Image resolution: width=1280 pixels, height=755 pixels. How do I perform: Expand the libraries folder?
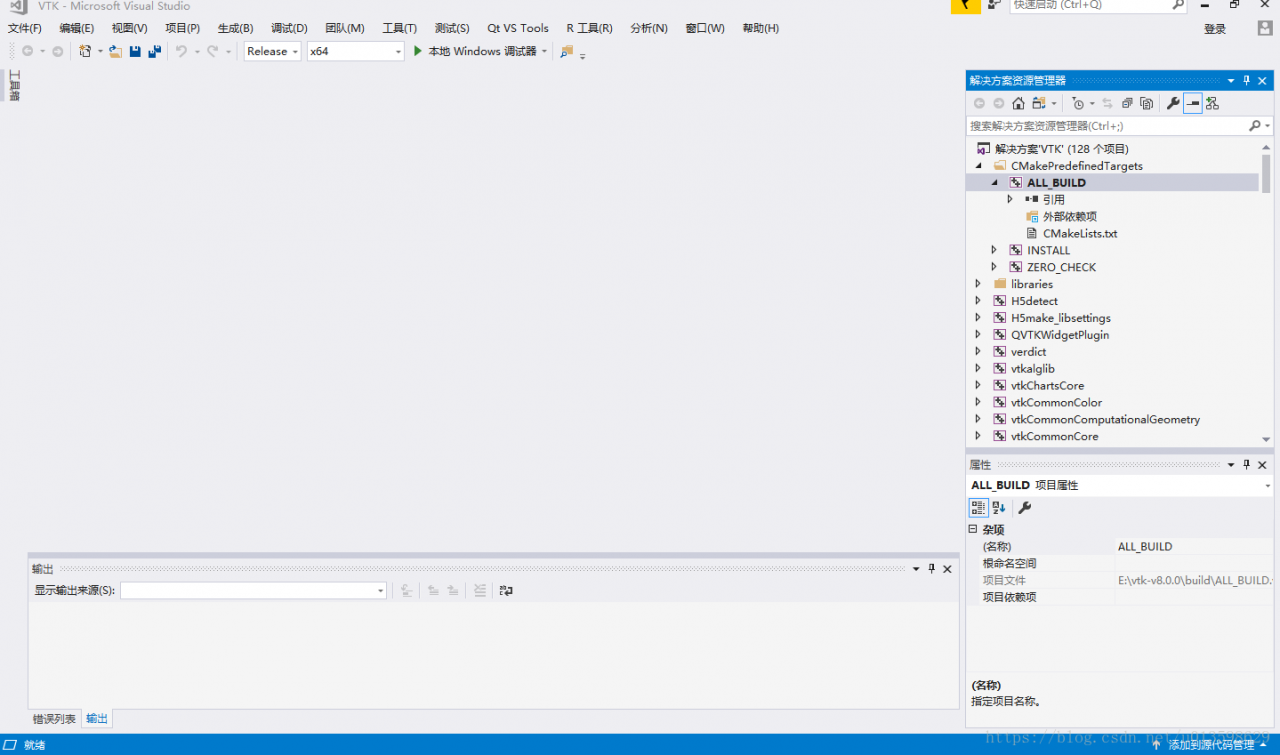point(978,284)
